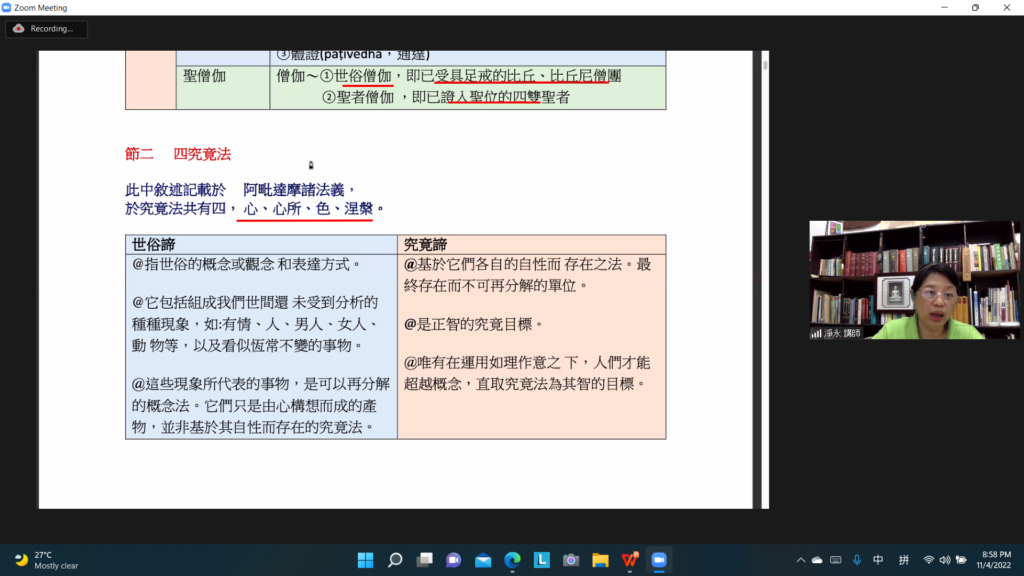Click the cloud Recording indicator
The height and width of the screenshot is (576, 1024).
pos(46,29)
